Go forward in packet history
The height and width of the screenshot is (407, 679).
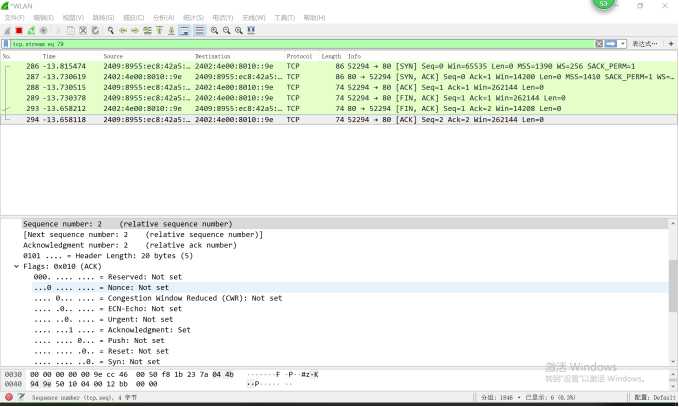135,30
